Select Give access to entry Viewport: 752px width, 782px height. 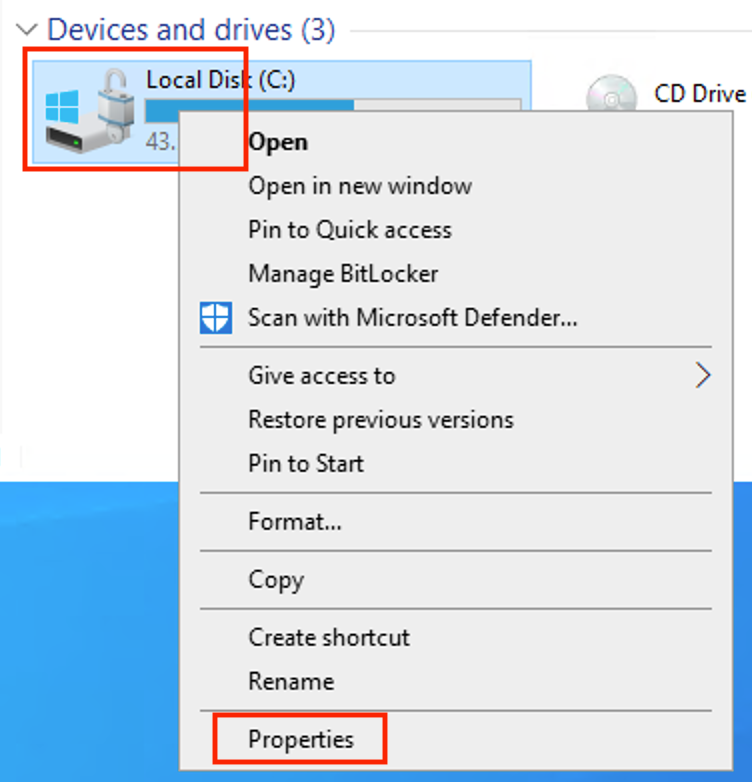455,376
